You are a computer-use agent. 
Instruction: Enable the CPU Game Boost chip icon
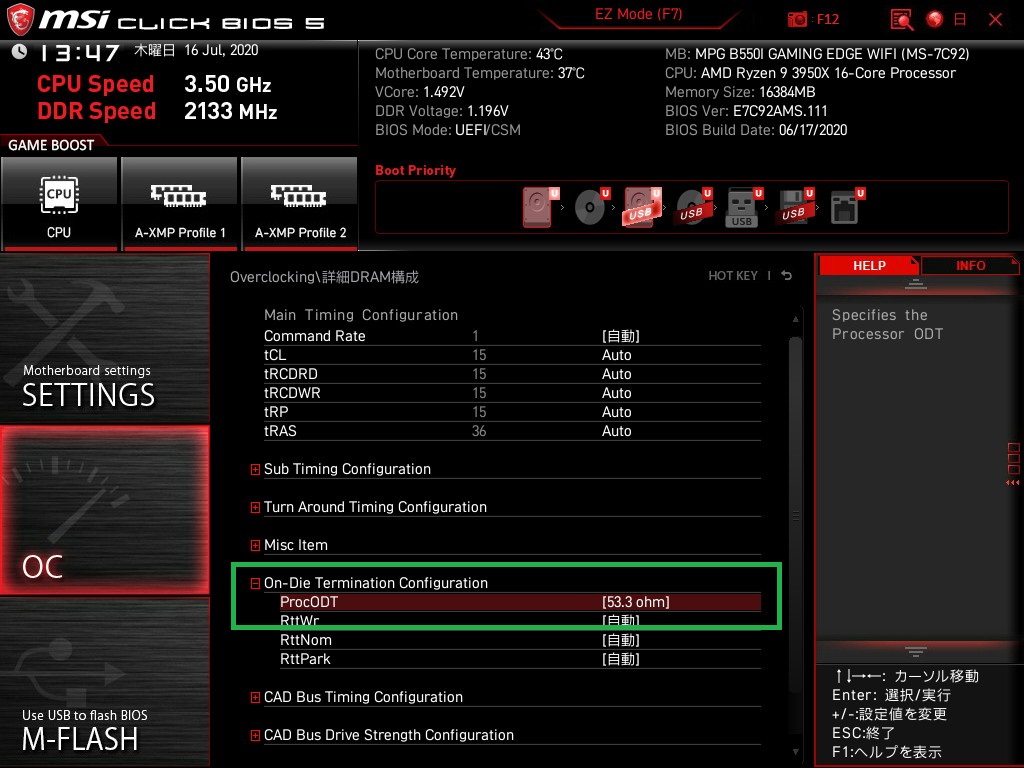click(59, 195)
